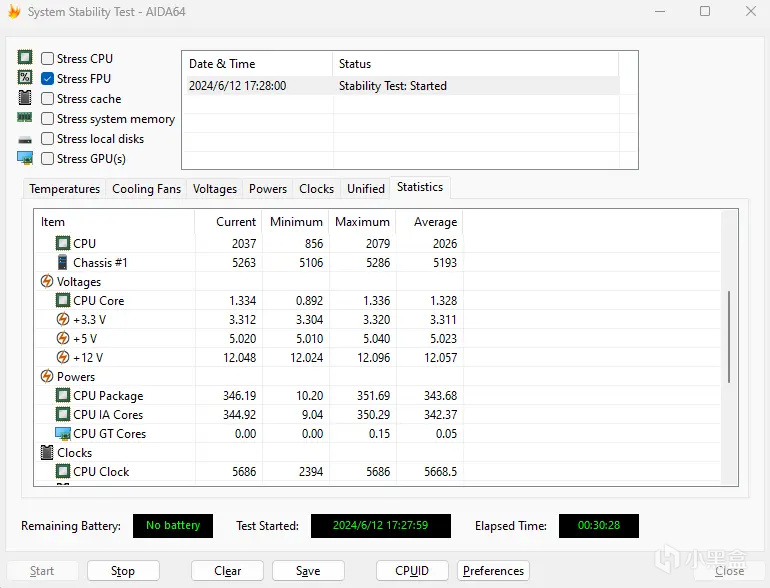Click the Status column header in log
Image resolution: width=770 pixels, height=588 pixels.
[475, 64]
